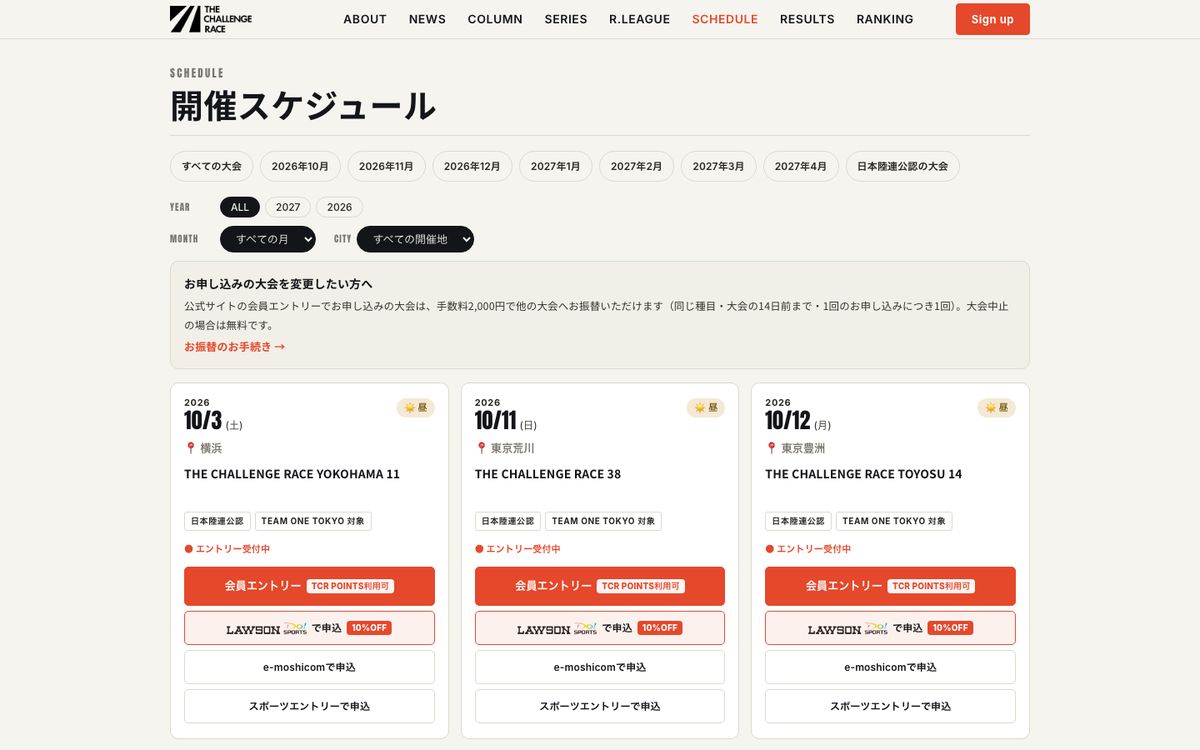Screen dimensions: 1200x750
Task: Open RESULTS in the top navigation
Action: 807,19
